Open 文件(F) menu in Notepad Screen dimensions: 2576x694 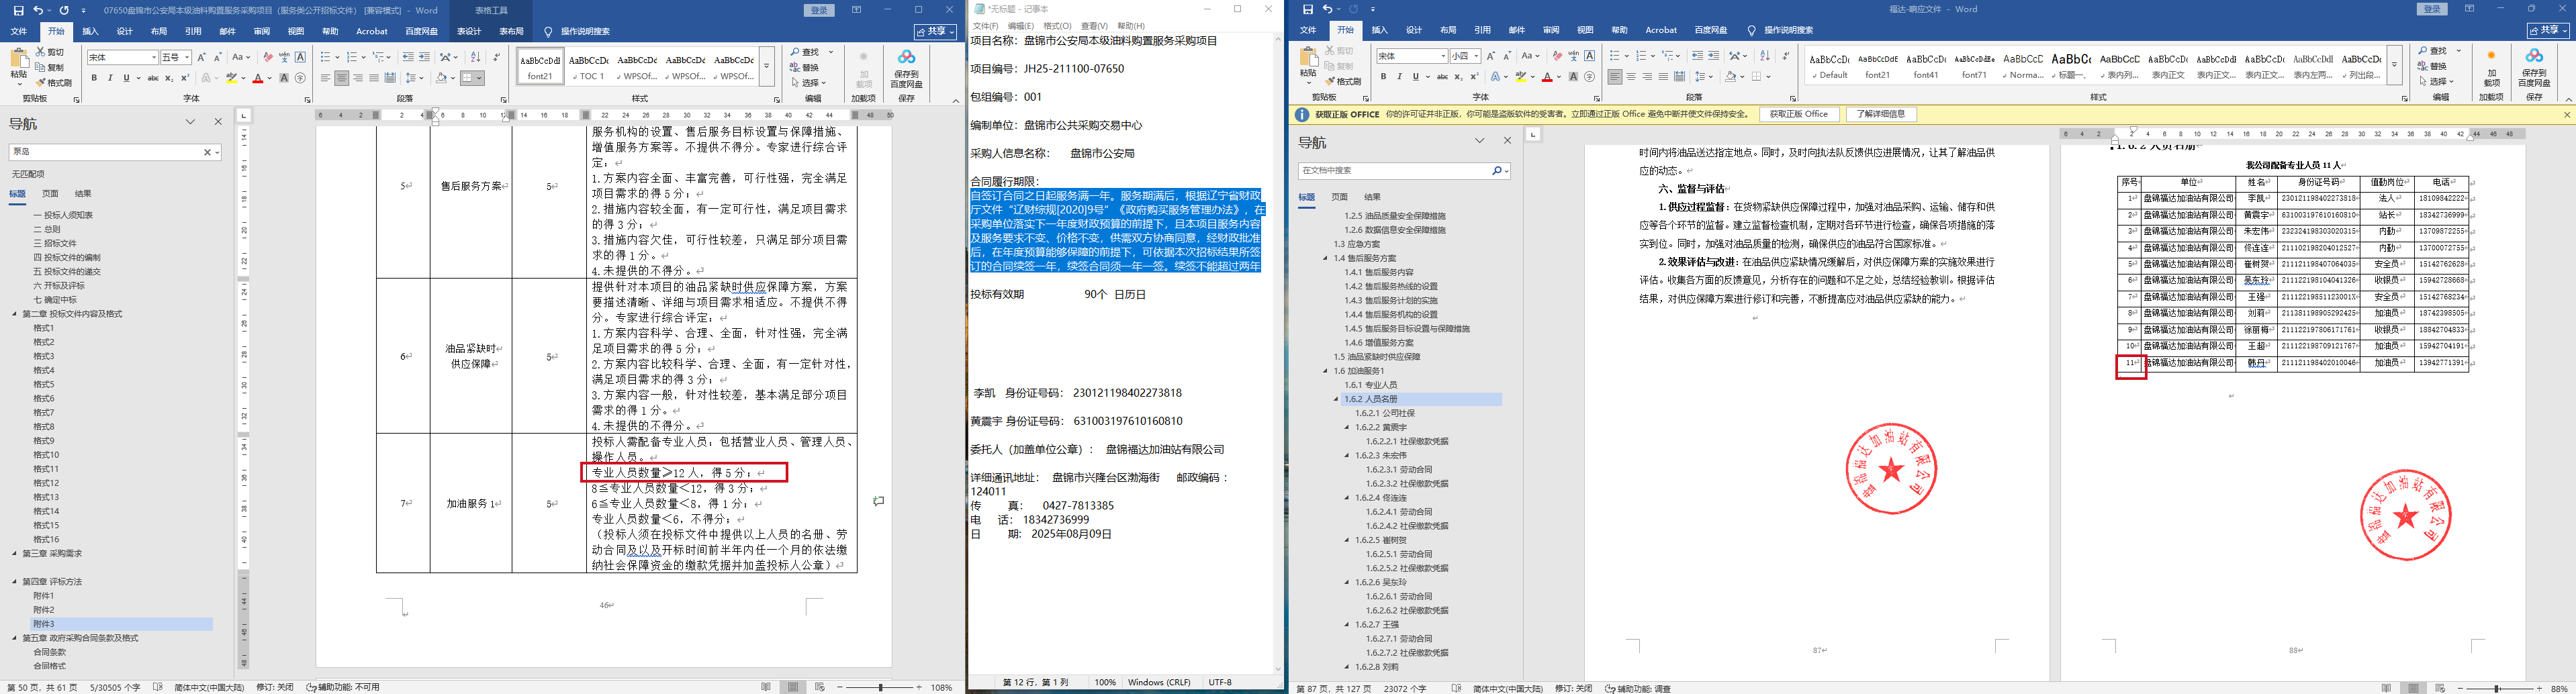coord(985,26)
